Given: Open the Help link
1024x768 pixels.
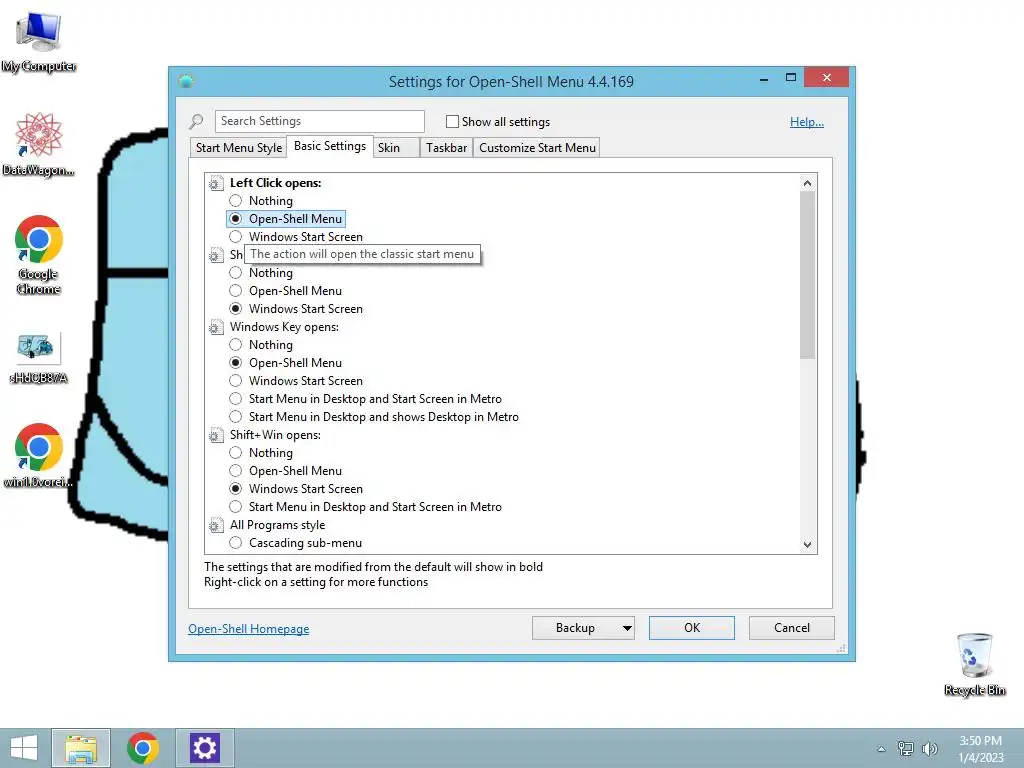Looking at the screenshot, I should click(x=807, y=122).
